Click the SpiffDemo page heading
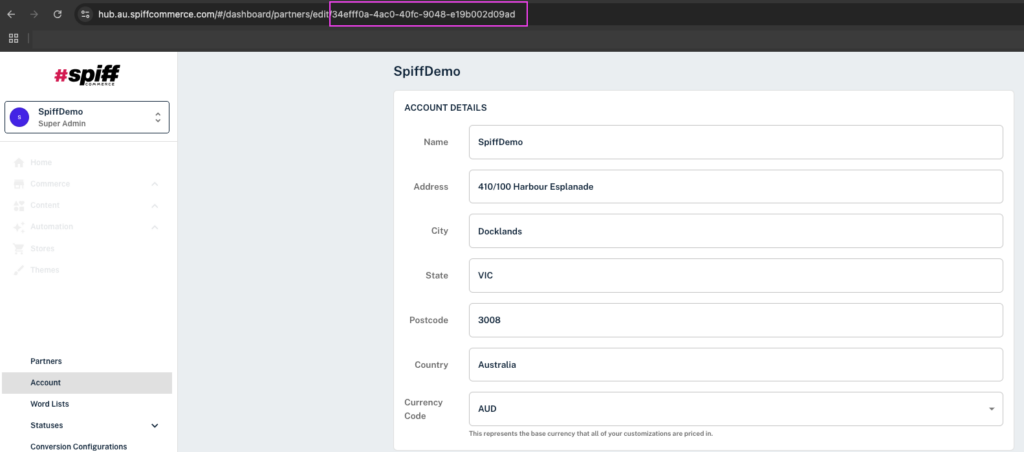 pyautogui.click(x=426, y=71)
